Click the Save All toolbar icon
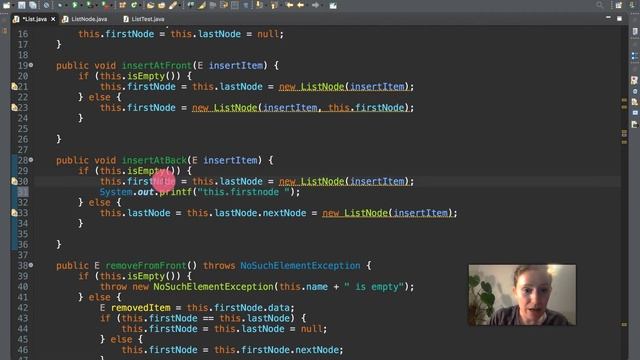The image size is (640, 360). pos(33,5)
